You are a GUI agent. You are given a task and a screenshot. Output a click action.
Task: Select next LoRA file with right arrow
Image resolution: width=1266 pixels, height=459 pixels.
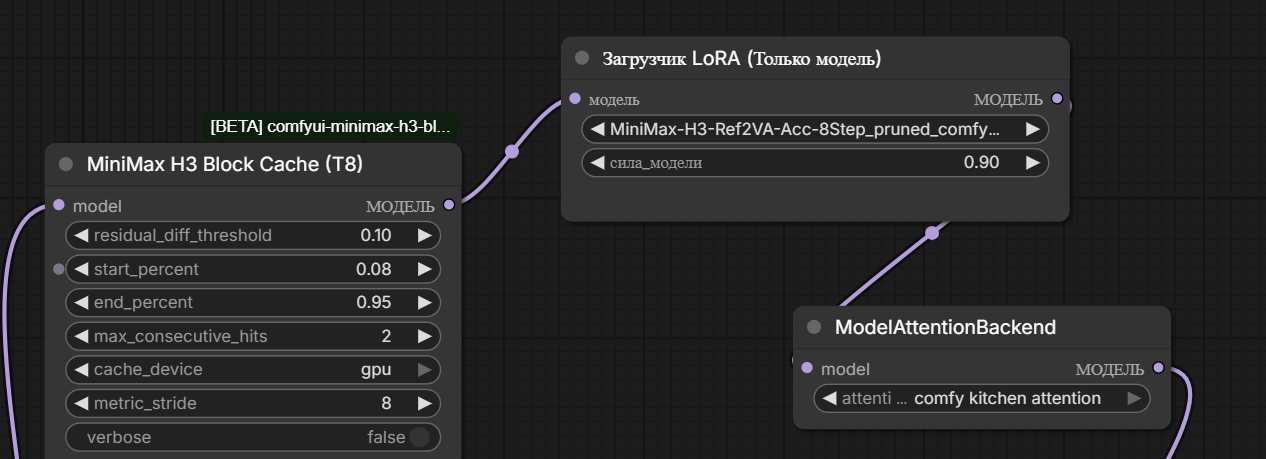click(x=1032, y=129)
